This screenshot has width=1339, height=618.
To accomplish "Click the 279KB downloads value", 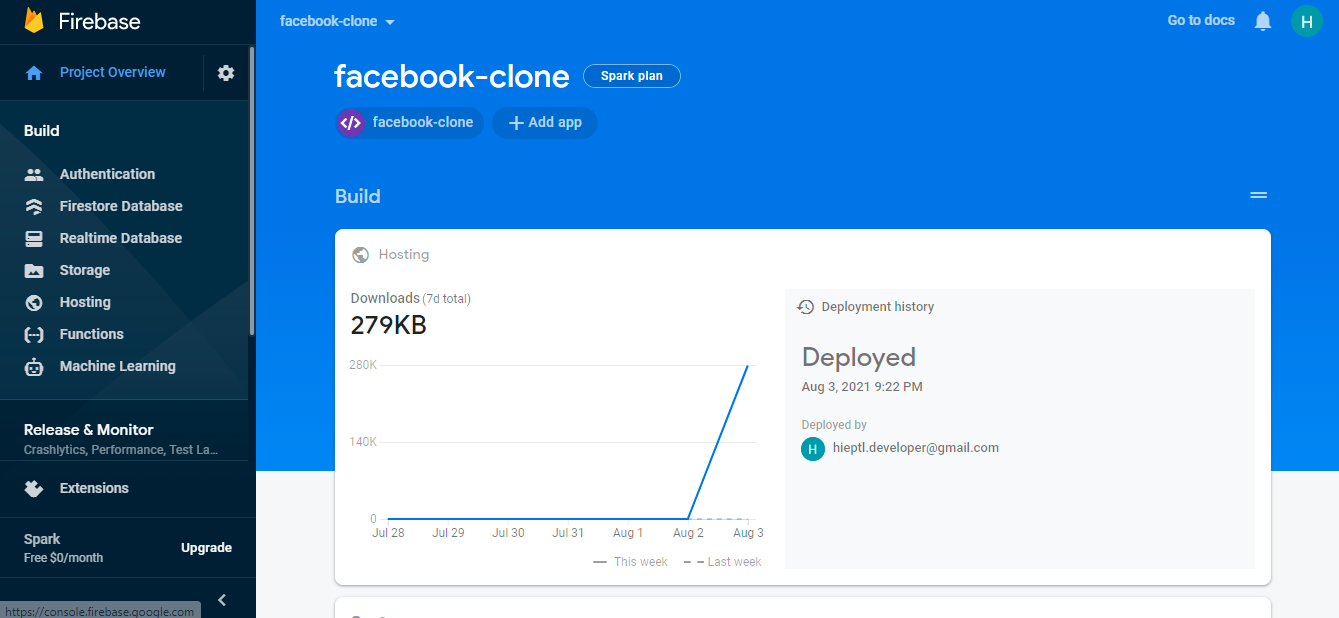I will point(388,325).
